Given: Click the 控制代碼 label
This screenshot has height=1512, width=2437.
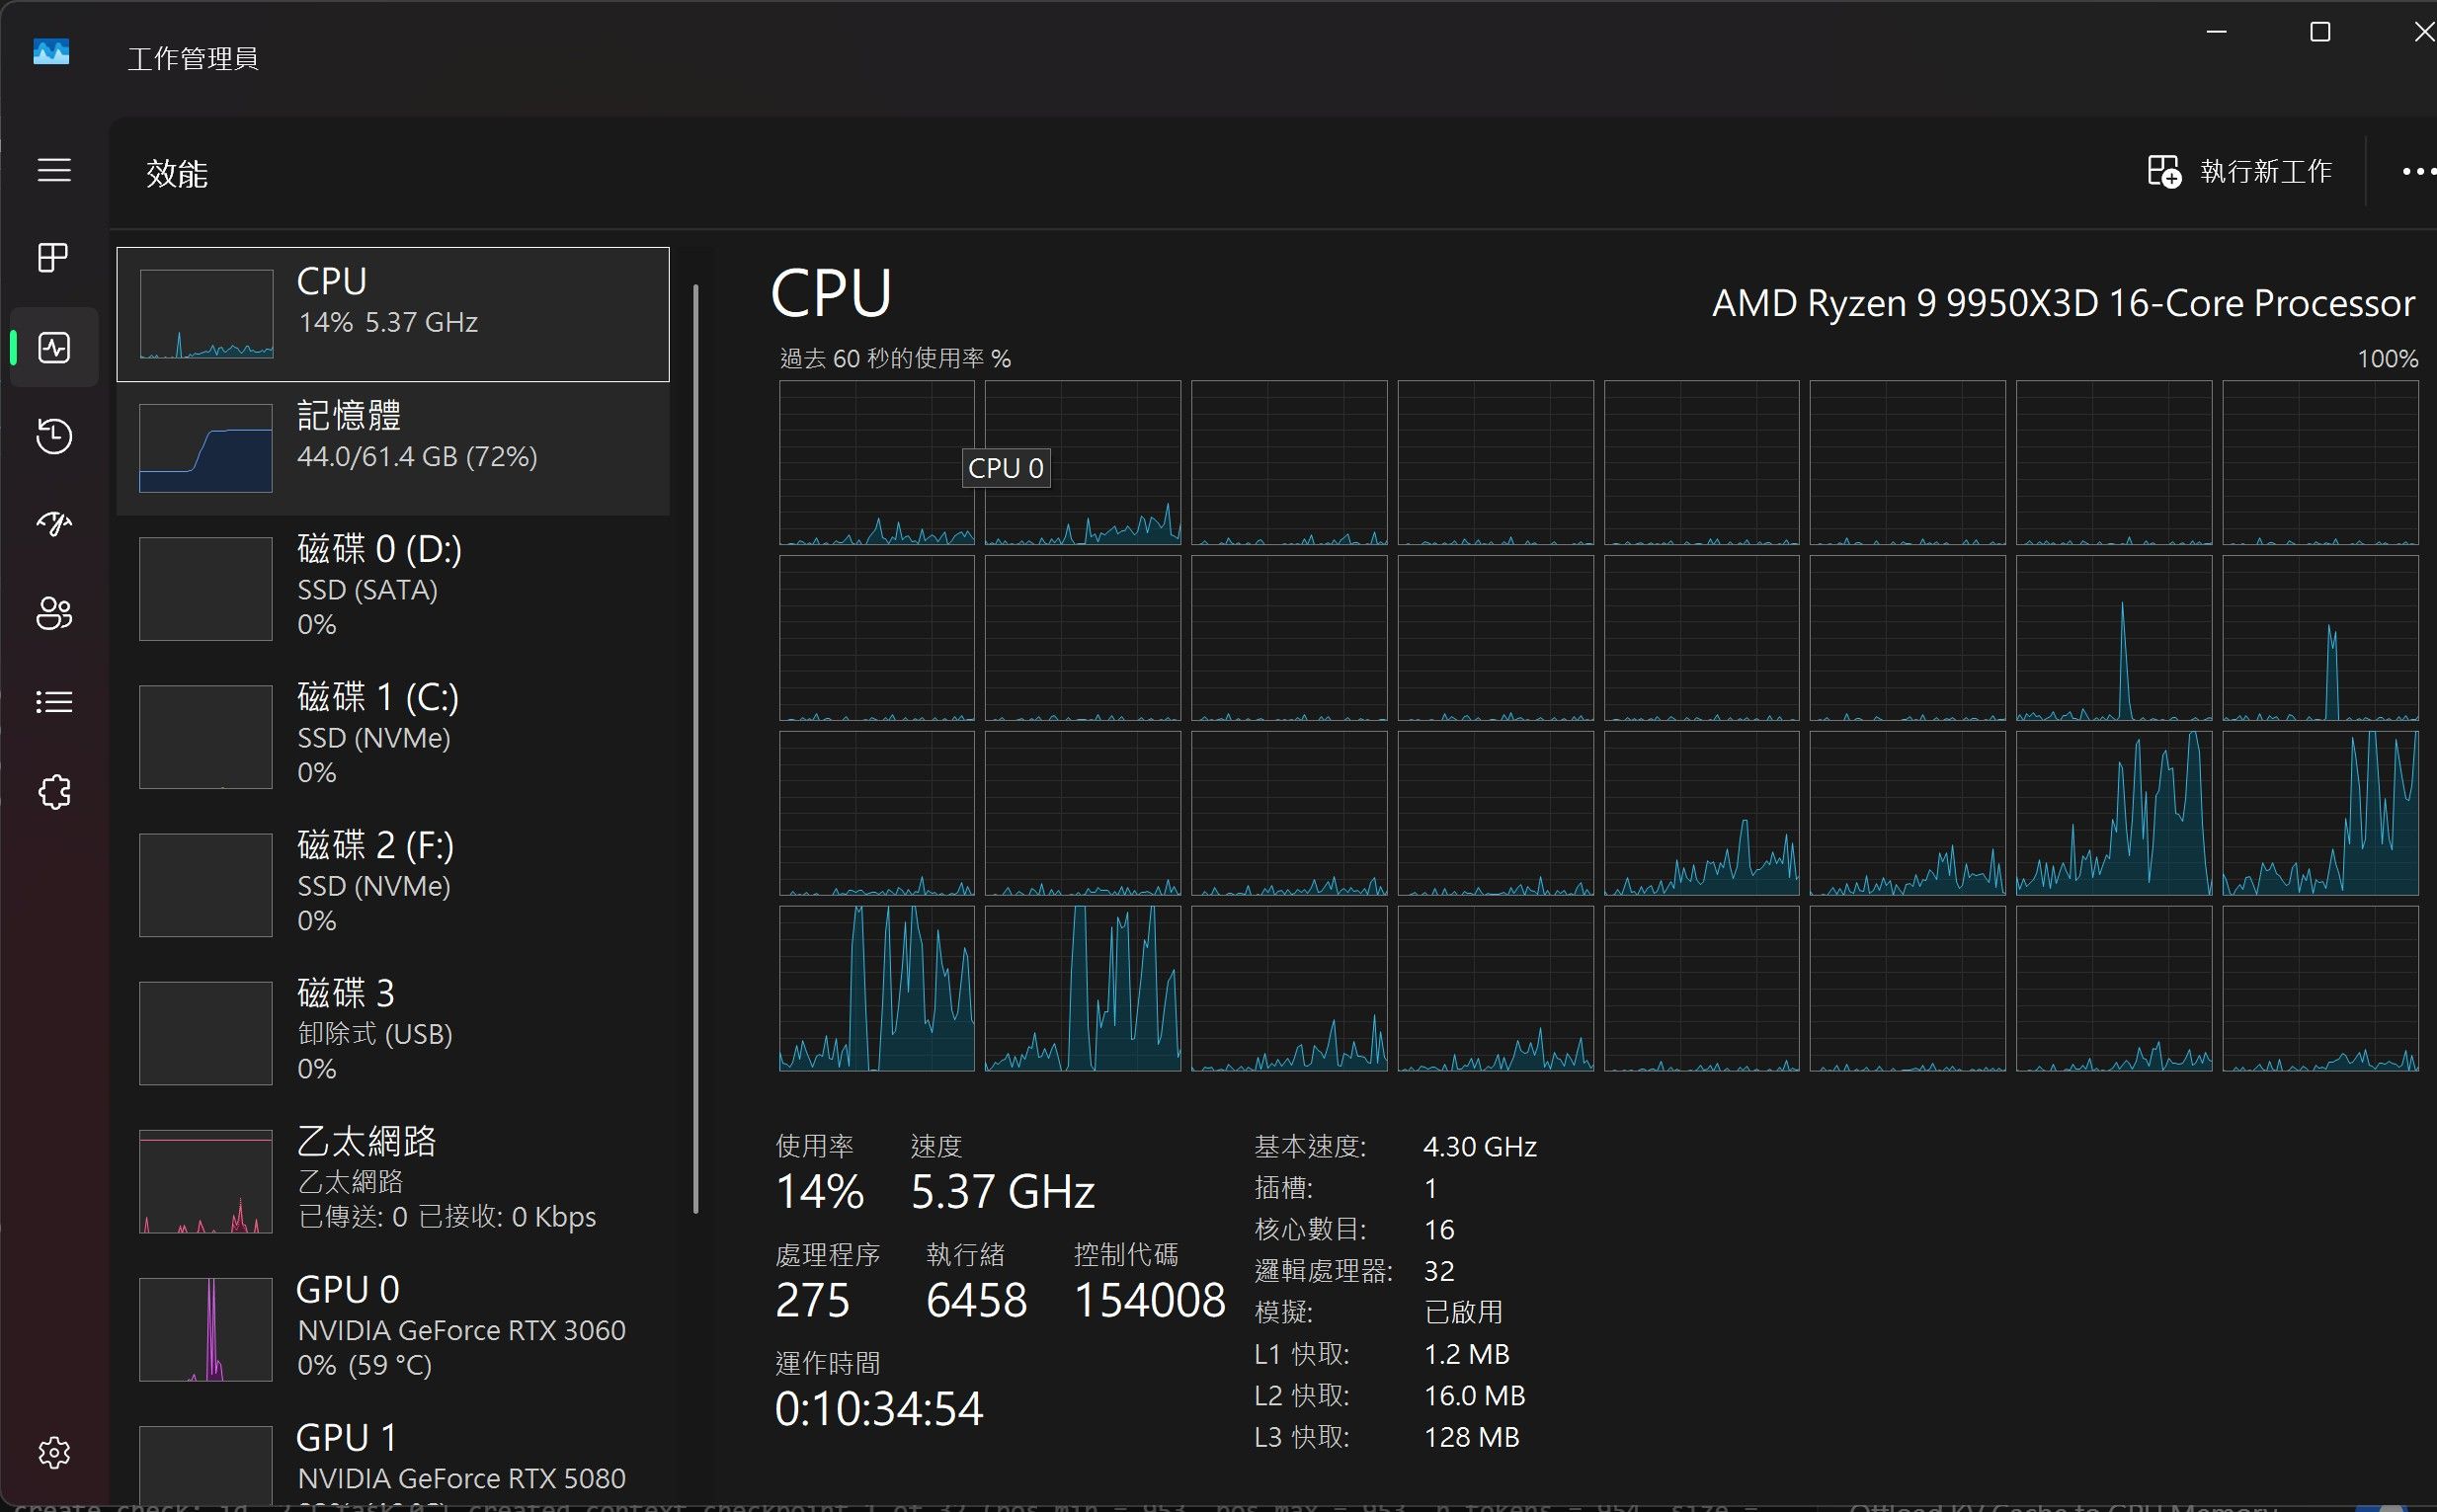Looking at the screenshot, I should click(1127, 1254).
